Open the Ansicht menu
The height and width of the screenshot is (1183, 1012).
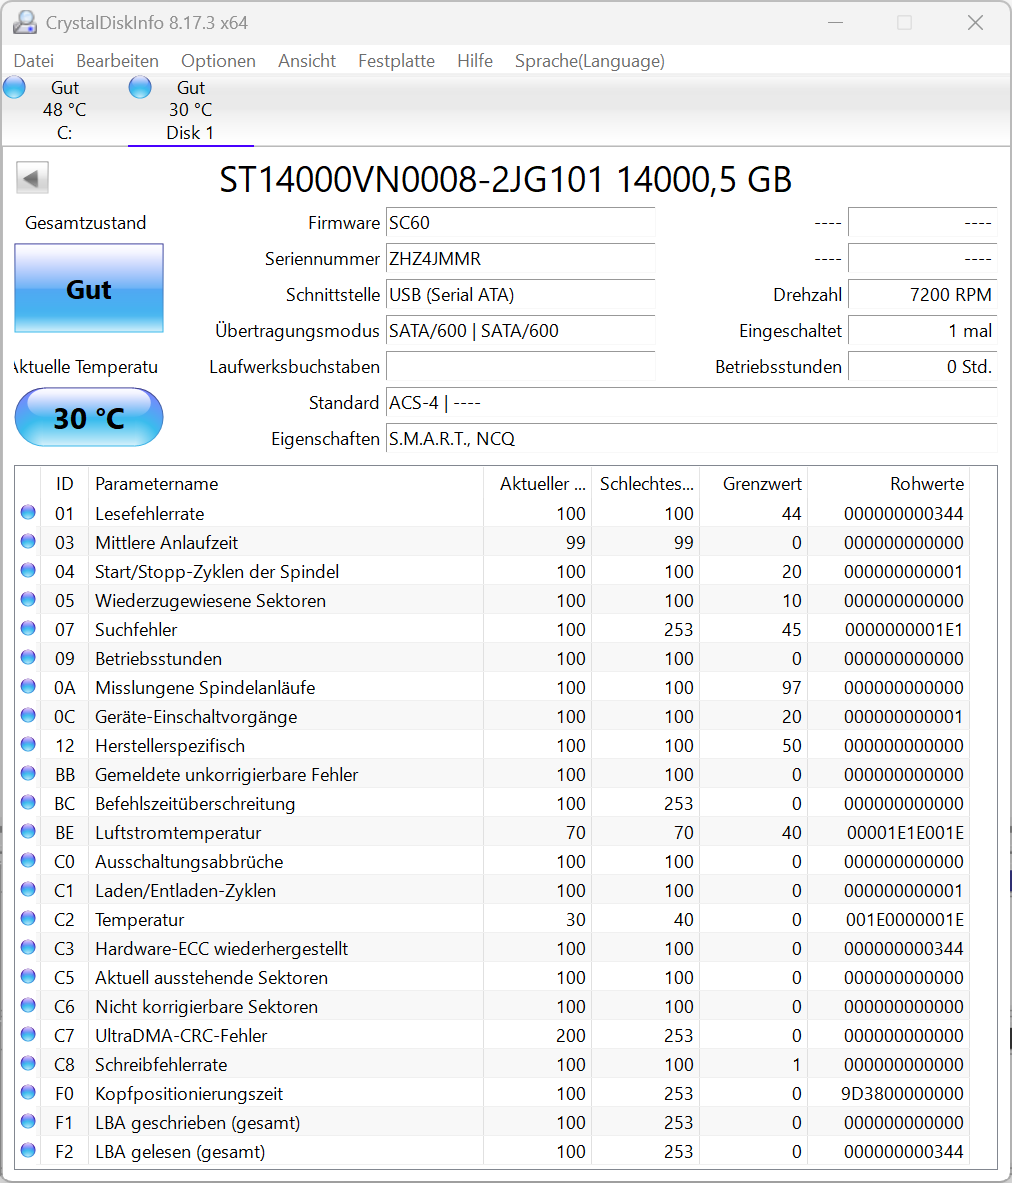pyautogui.click(x=306, y=61)
